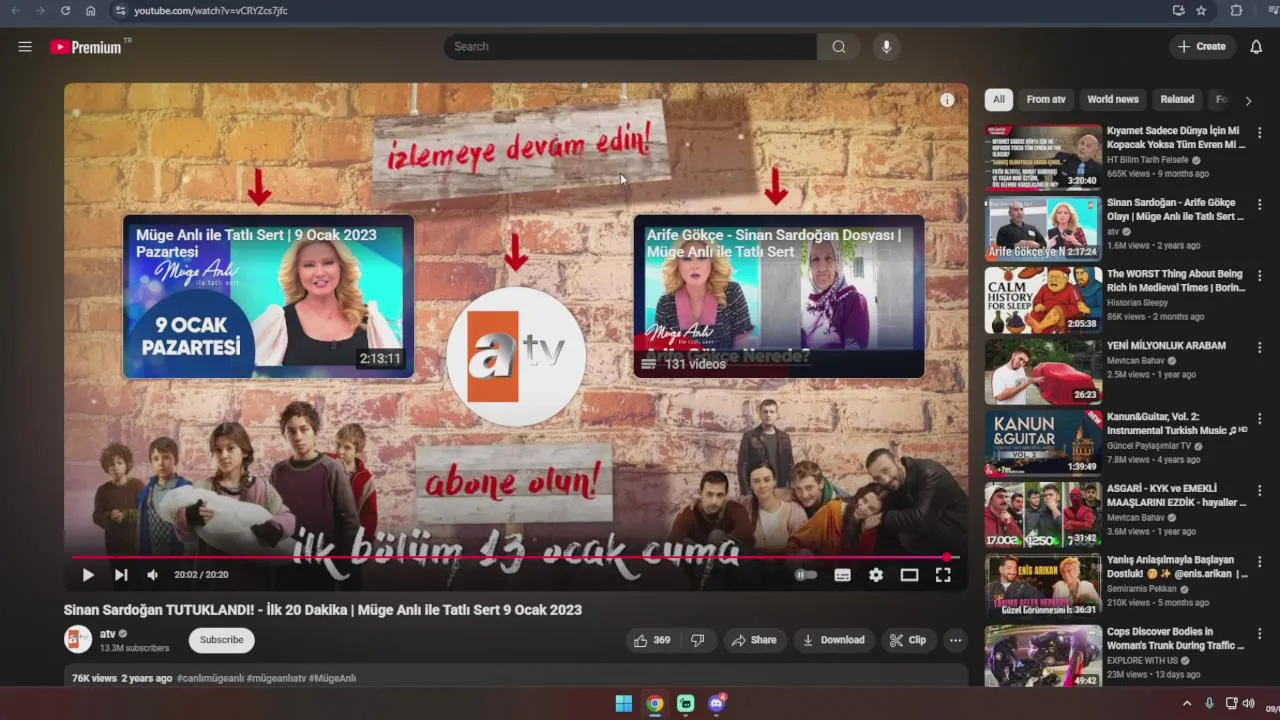Reload the browser page
The width and height of the screenshot is (1280, 720).
tap(65, 10)
